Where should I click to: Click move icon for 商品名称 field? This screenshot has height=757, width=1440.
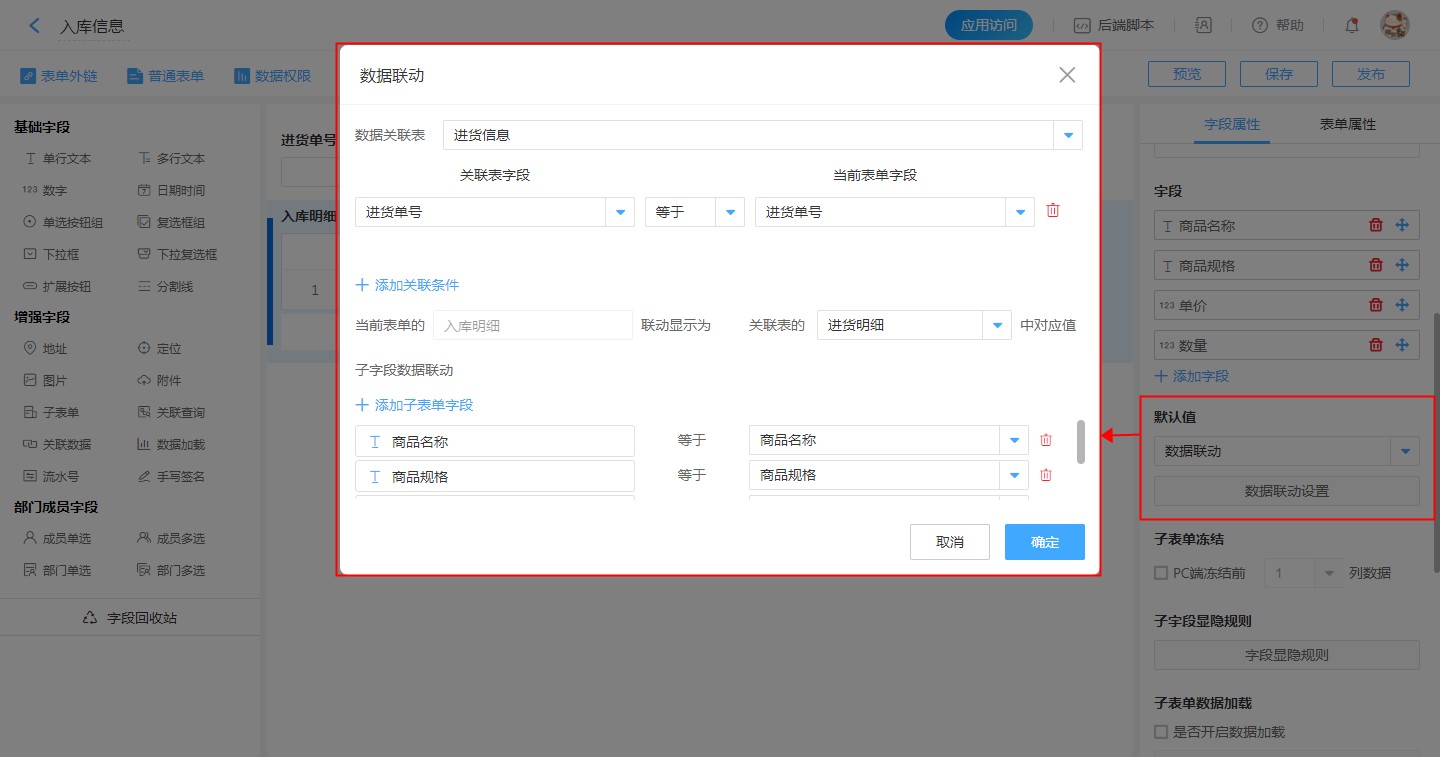1402,225
